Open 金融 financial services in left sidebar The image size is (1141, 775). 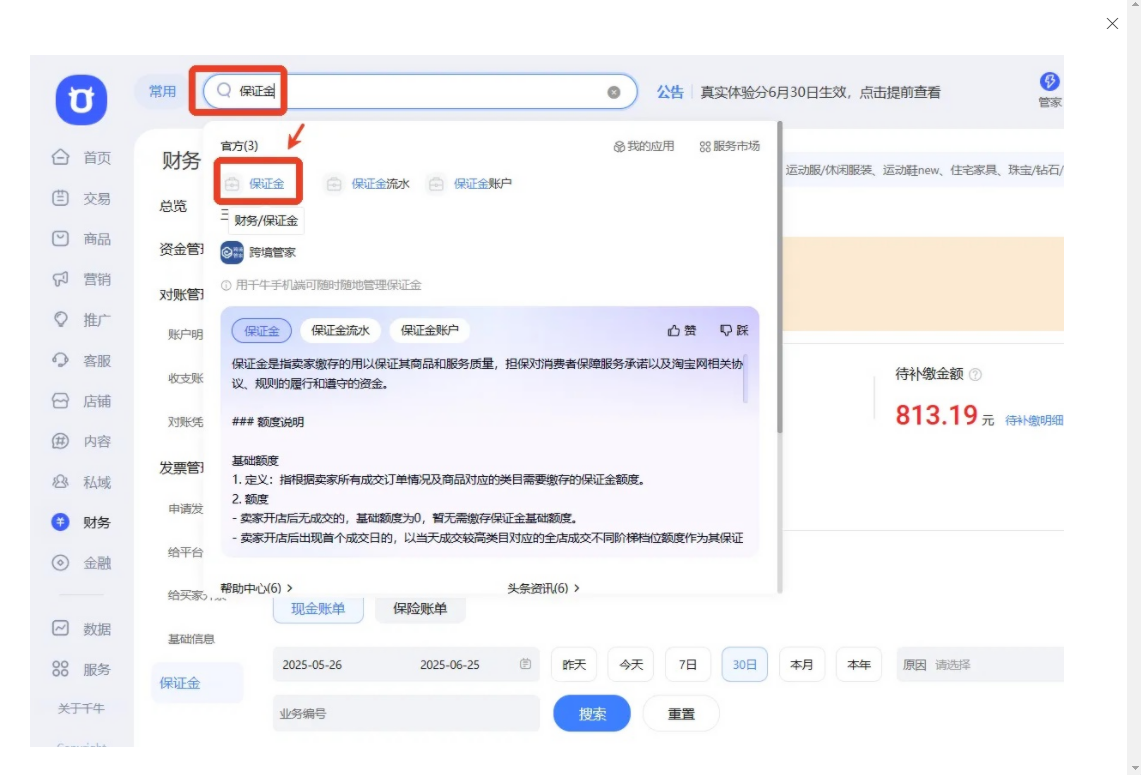(x=82, y=563)
